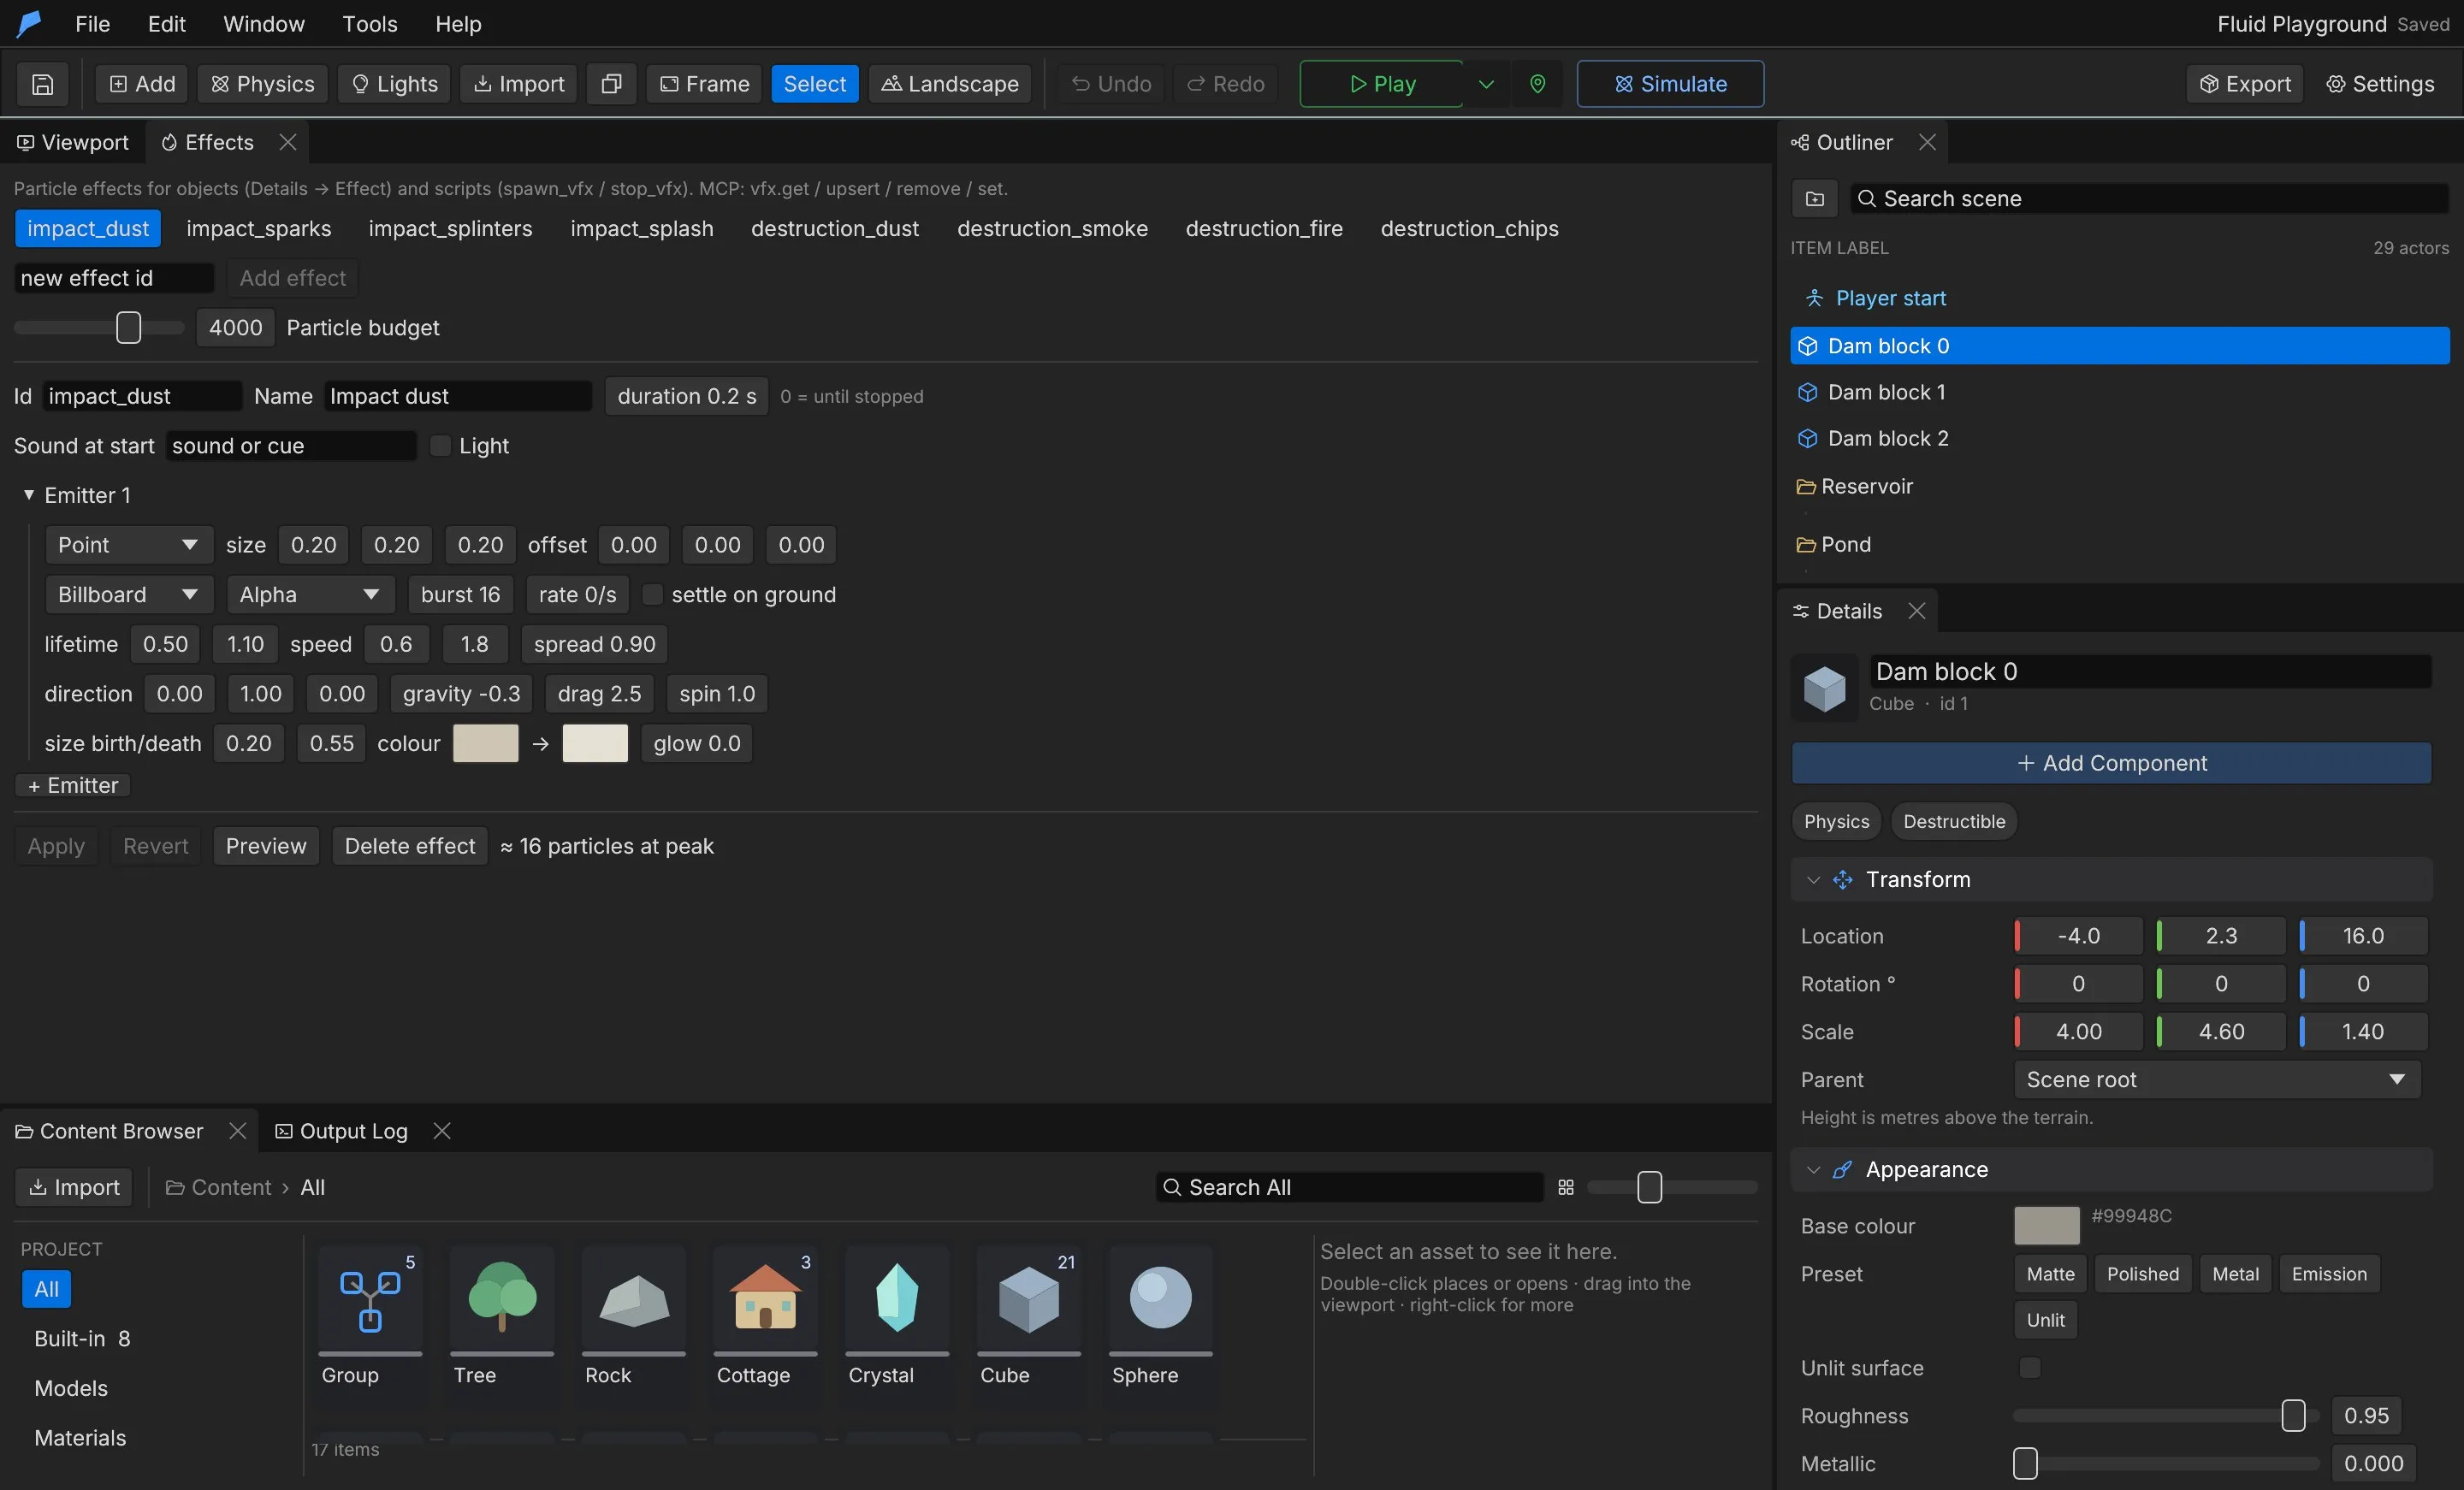
Task: Click the Player start actor icon
Action: point(1813,298)
